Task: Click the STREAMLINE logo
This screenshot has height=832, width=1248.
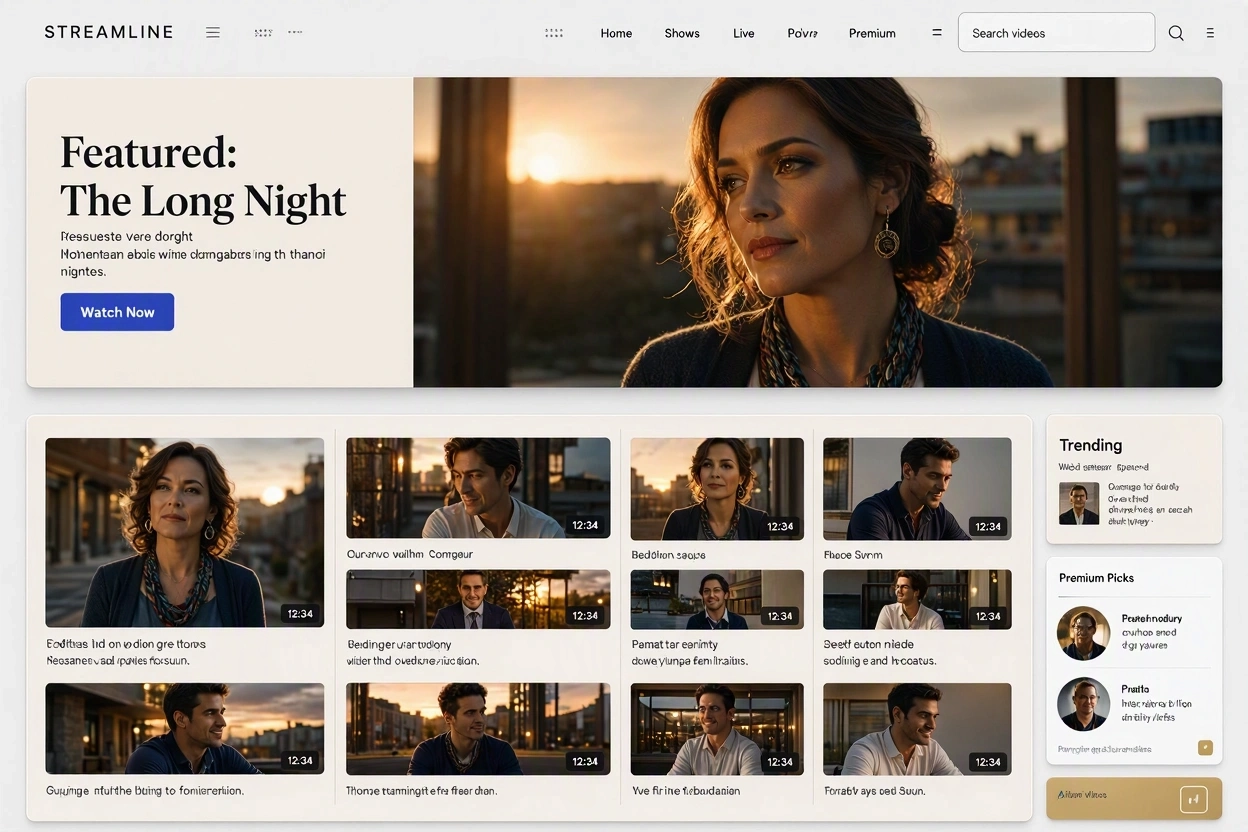Action: pos(109,32)
